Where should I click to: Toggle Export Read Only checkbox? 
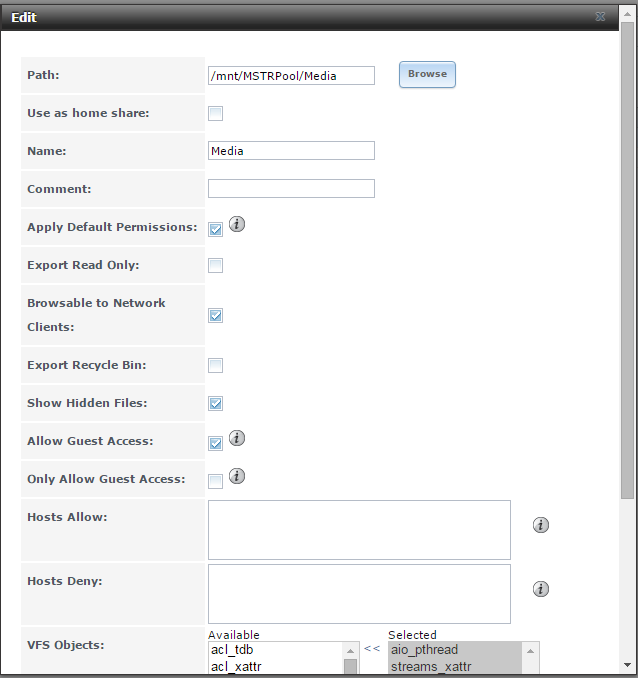tap(215, 265)
